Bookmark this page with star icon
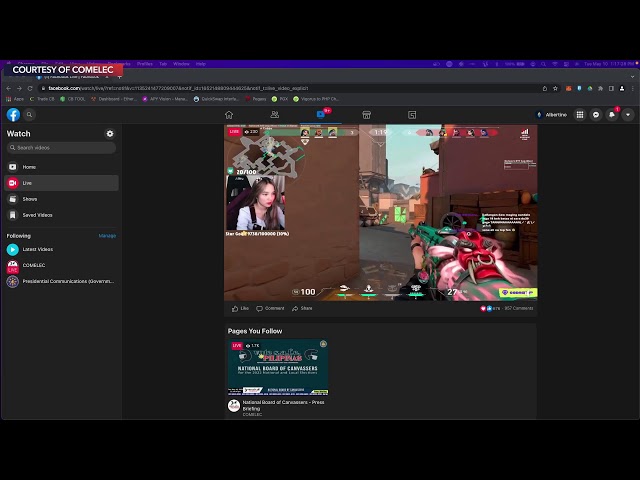The height and width of the screenshot is (480, 640). 555,88
